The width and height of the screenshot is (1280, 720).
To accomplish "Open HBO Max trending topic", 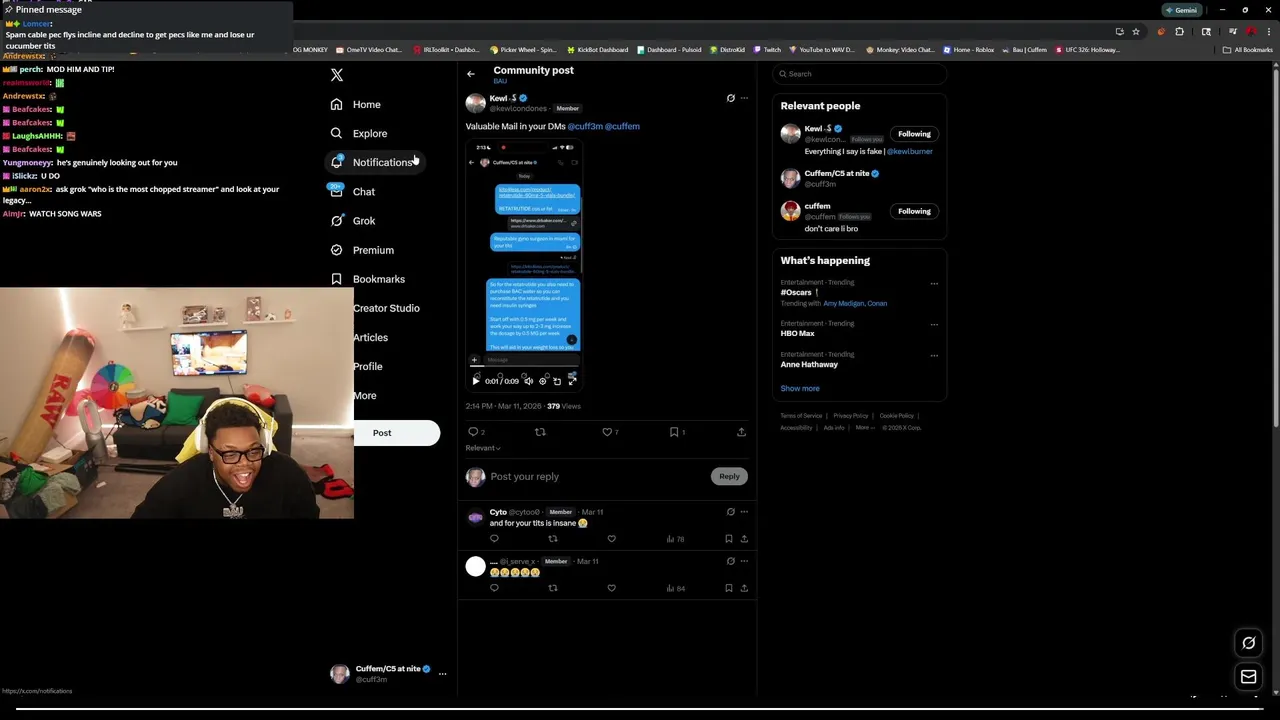I will tap(798, 334).
